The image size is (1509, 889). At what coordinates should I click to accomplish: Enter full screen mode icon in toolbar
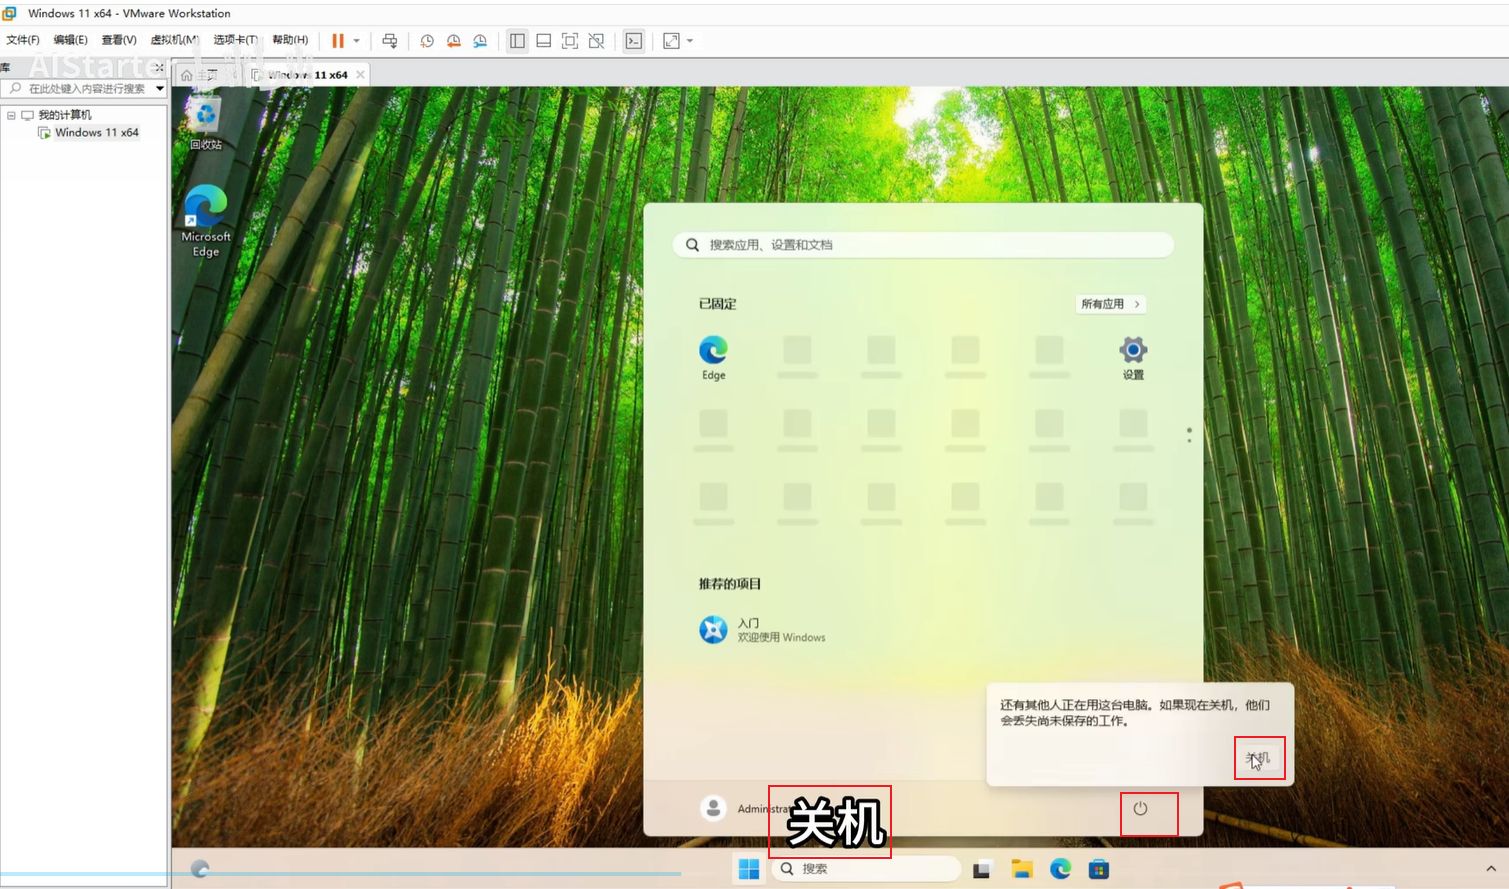pyautogui.click(x=570, y=41)
